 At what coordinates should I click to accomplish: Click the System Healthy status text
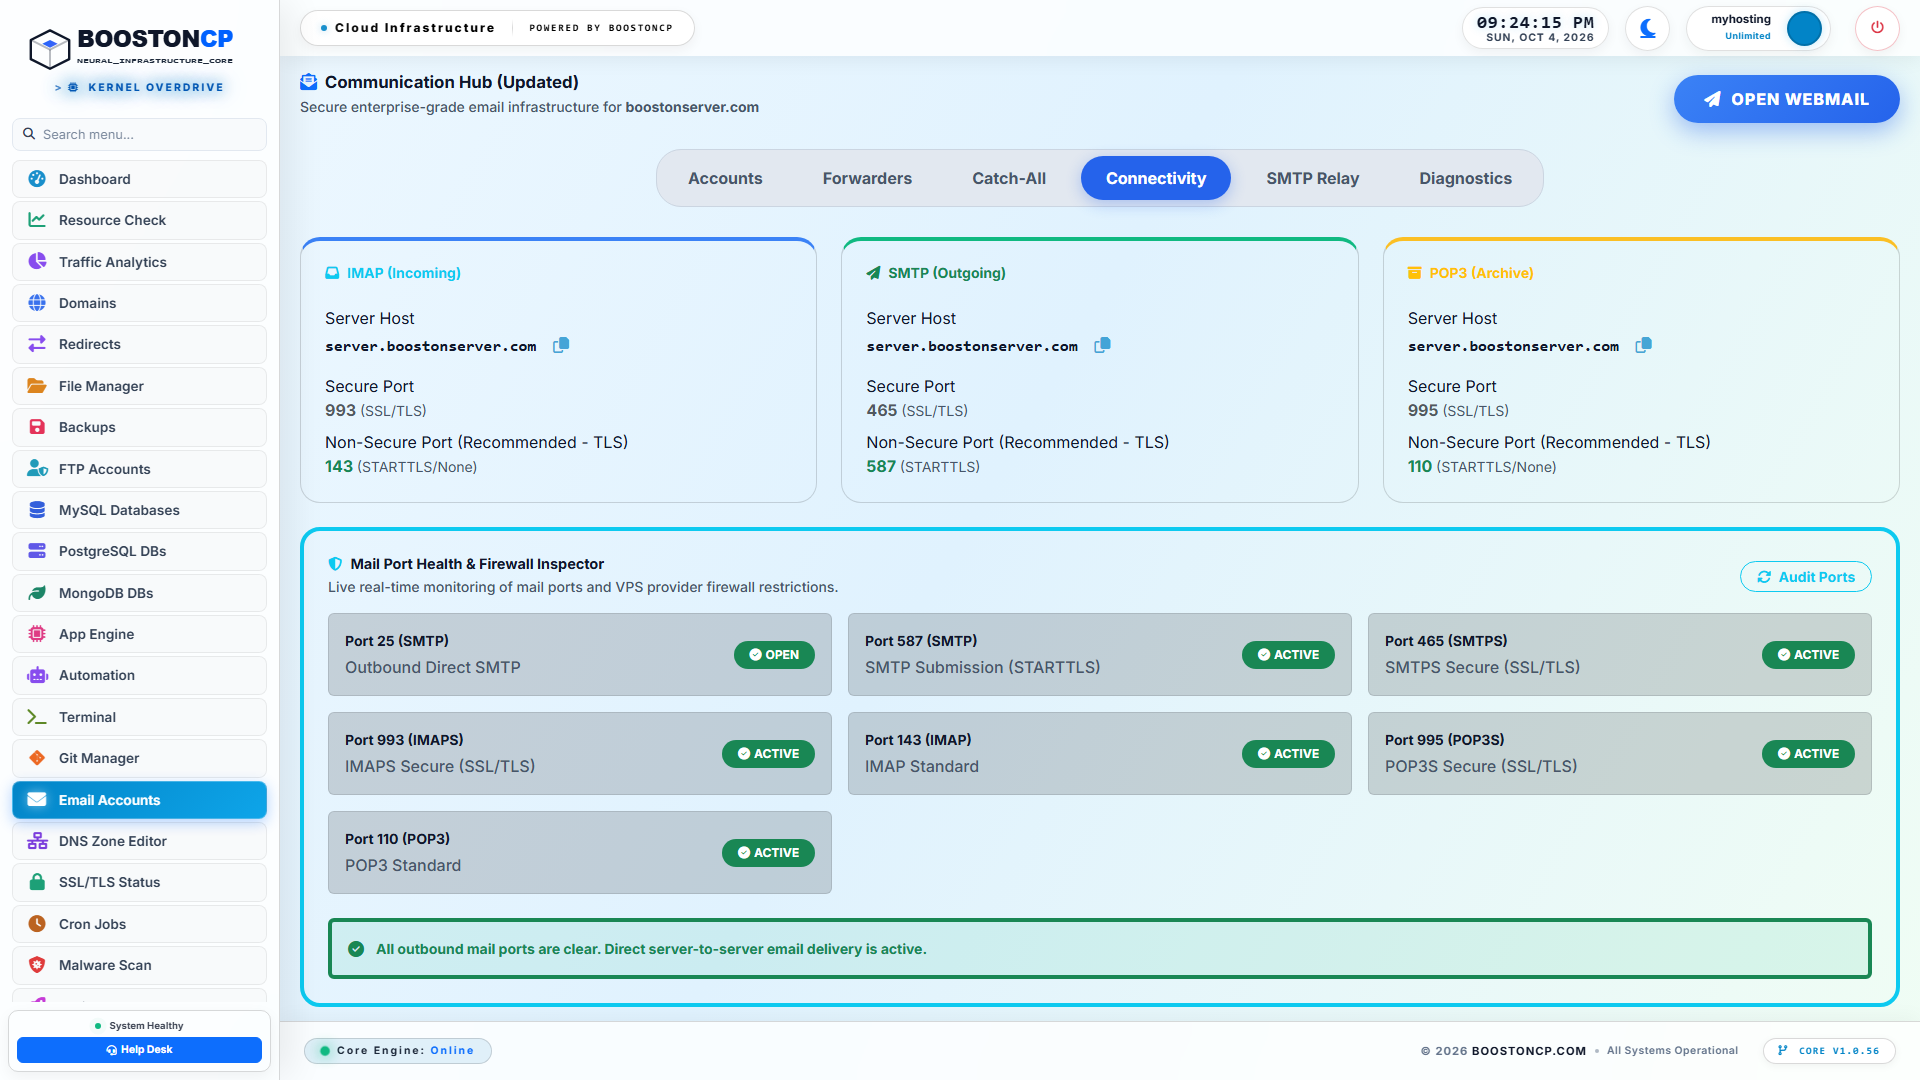146,1026
